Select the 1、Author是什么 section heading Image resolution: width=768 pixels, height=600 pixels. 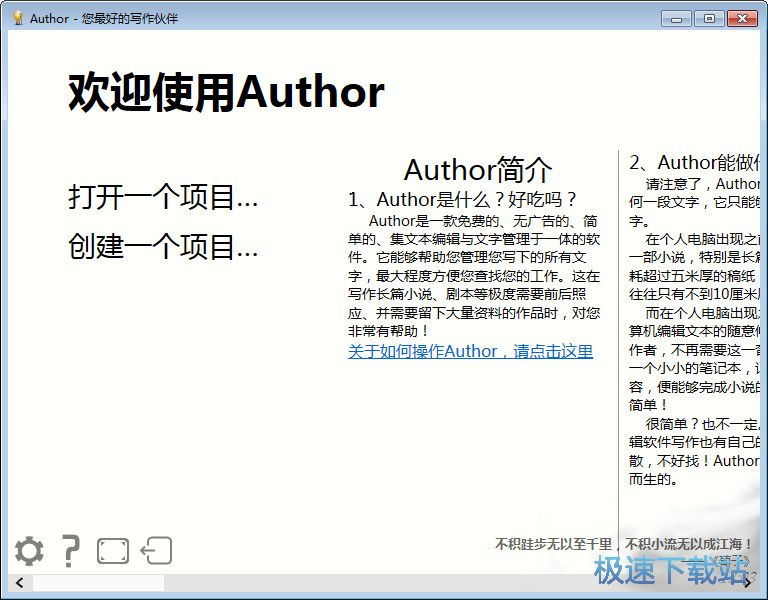click(463, 199)
